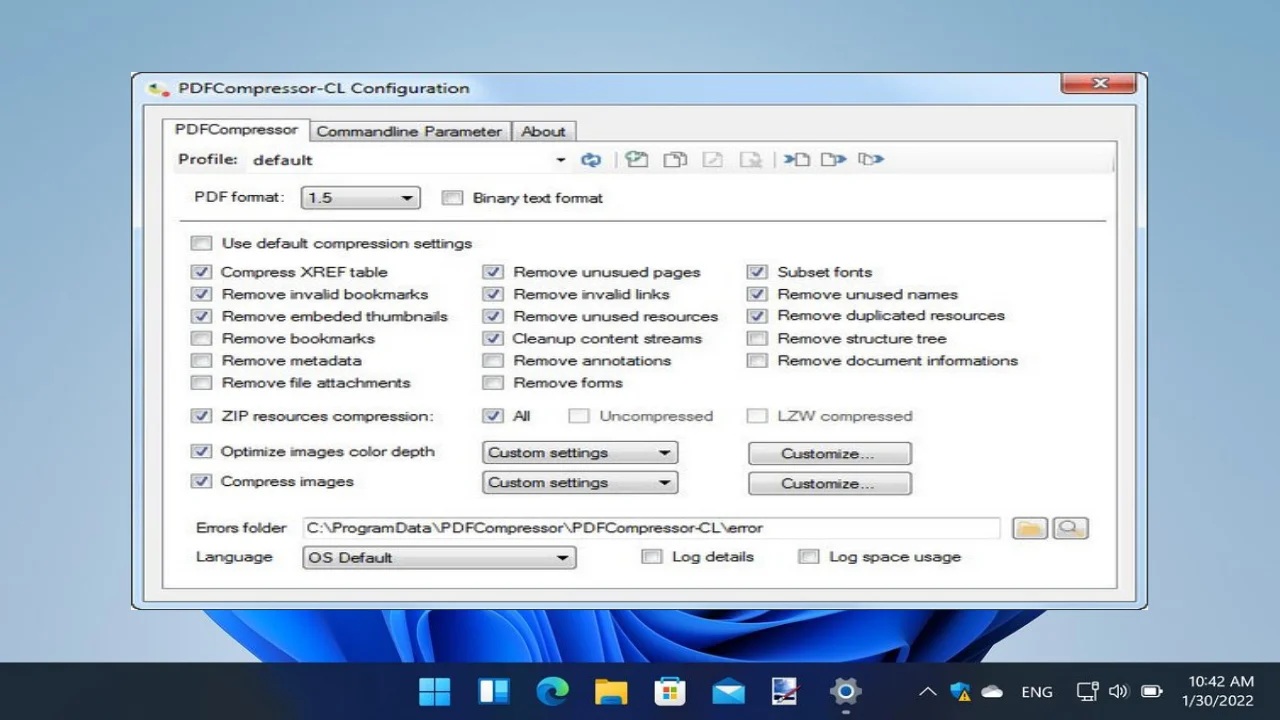The width and height of the screenshot is (1280, 720).
Task: Click the battery status tray icon
Action: pos(1152,691)
